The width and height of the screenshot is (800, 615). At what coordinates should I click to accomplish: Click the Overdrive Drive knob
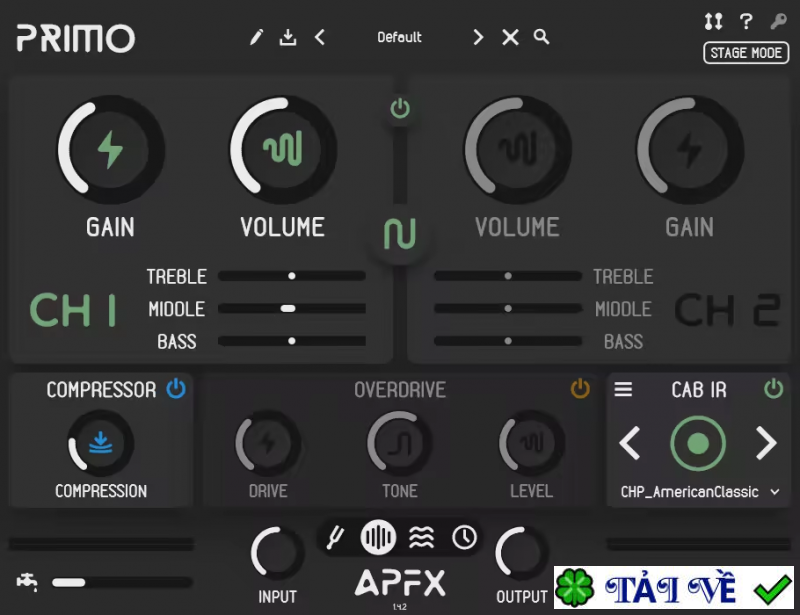click(x=268, y=444)
